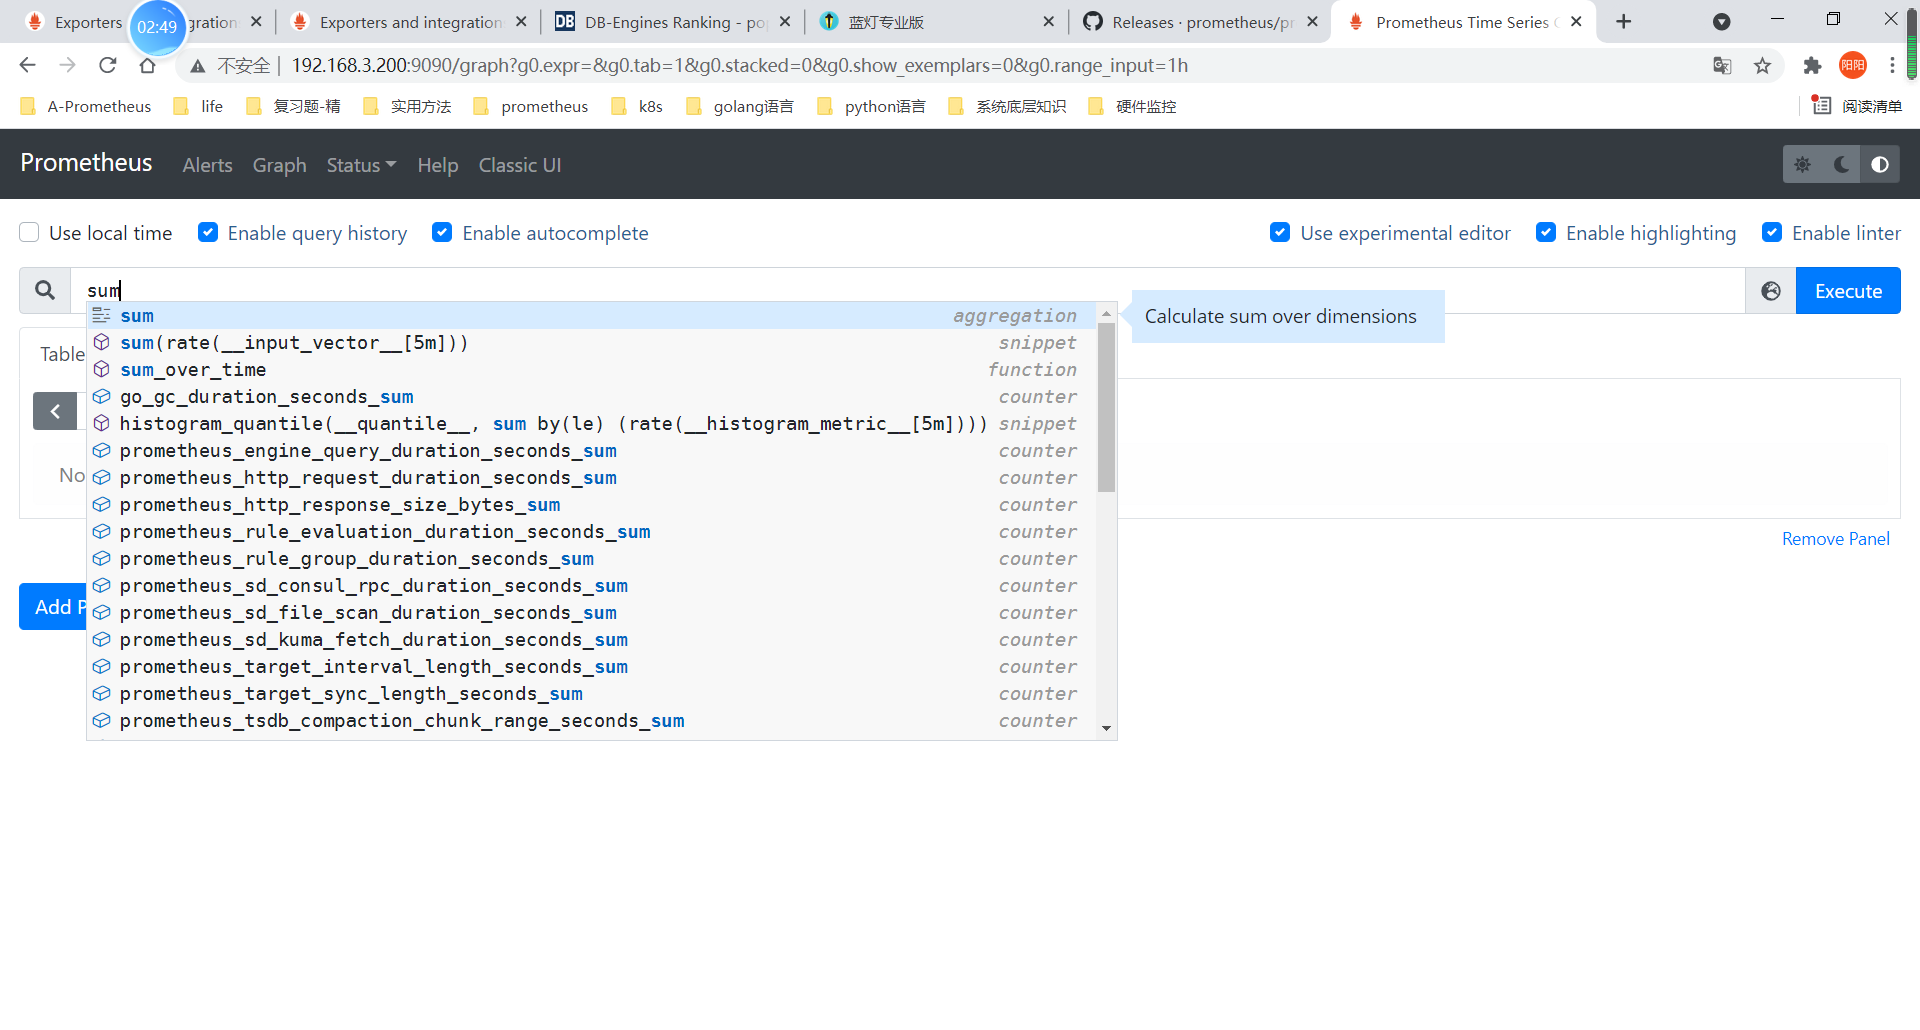Run the query with Execute
The height and width of the screenshot is (1030, 1920).
(x=1848, y=291)
